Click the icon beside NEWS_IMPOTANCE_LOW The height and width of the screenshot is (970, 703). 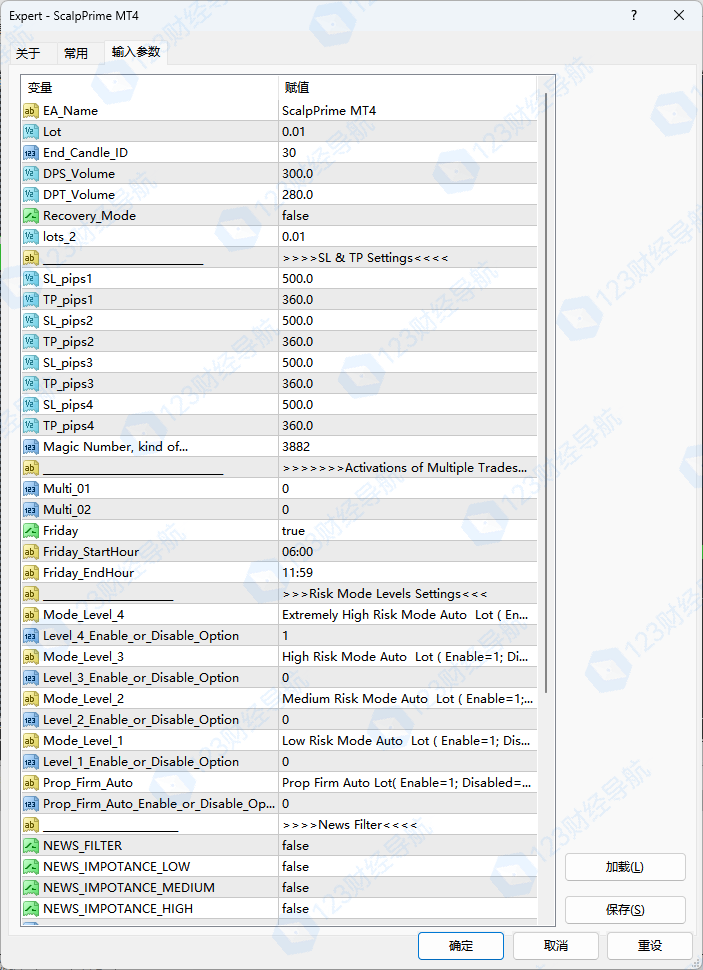point(31,867)
